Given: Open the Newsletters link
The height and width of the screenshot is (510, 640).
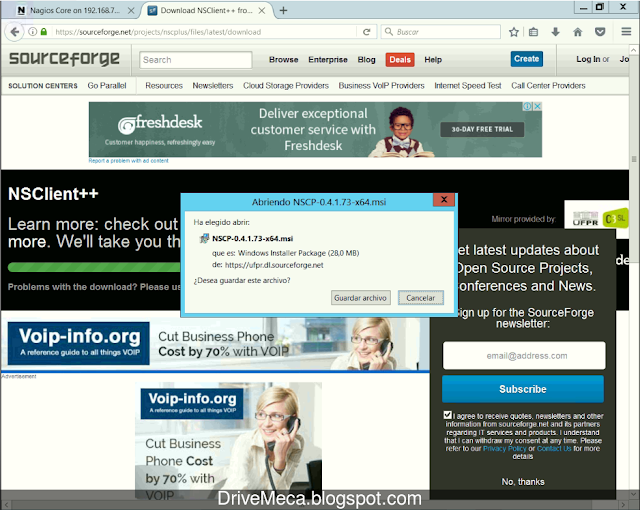Looking at the screenshot, I should pos(213,86).
